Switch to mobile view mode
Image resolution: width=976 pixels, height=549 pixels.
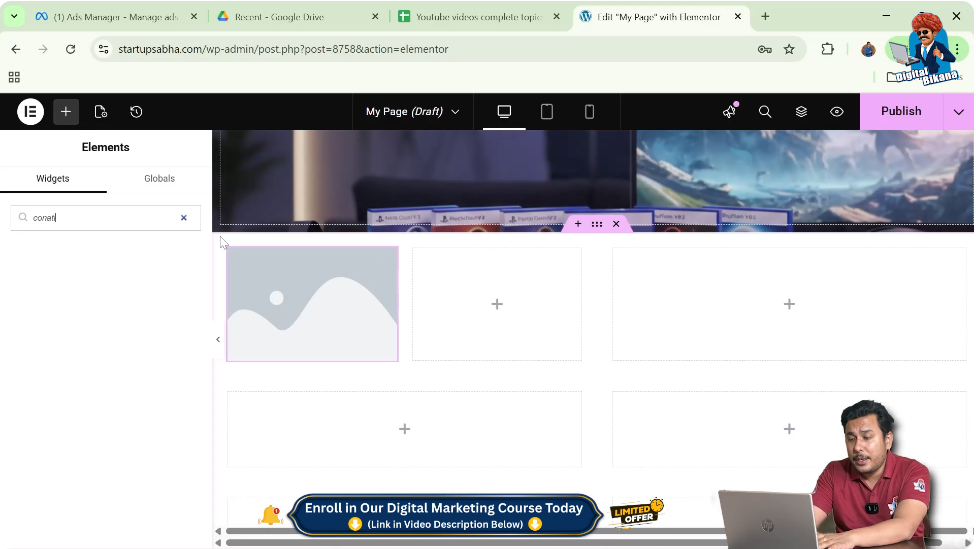(589, 112)
